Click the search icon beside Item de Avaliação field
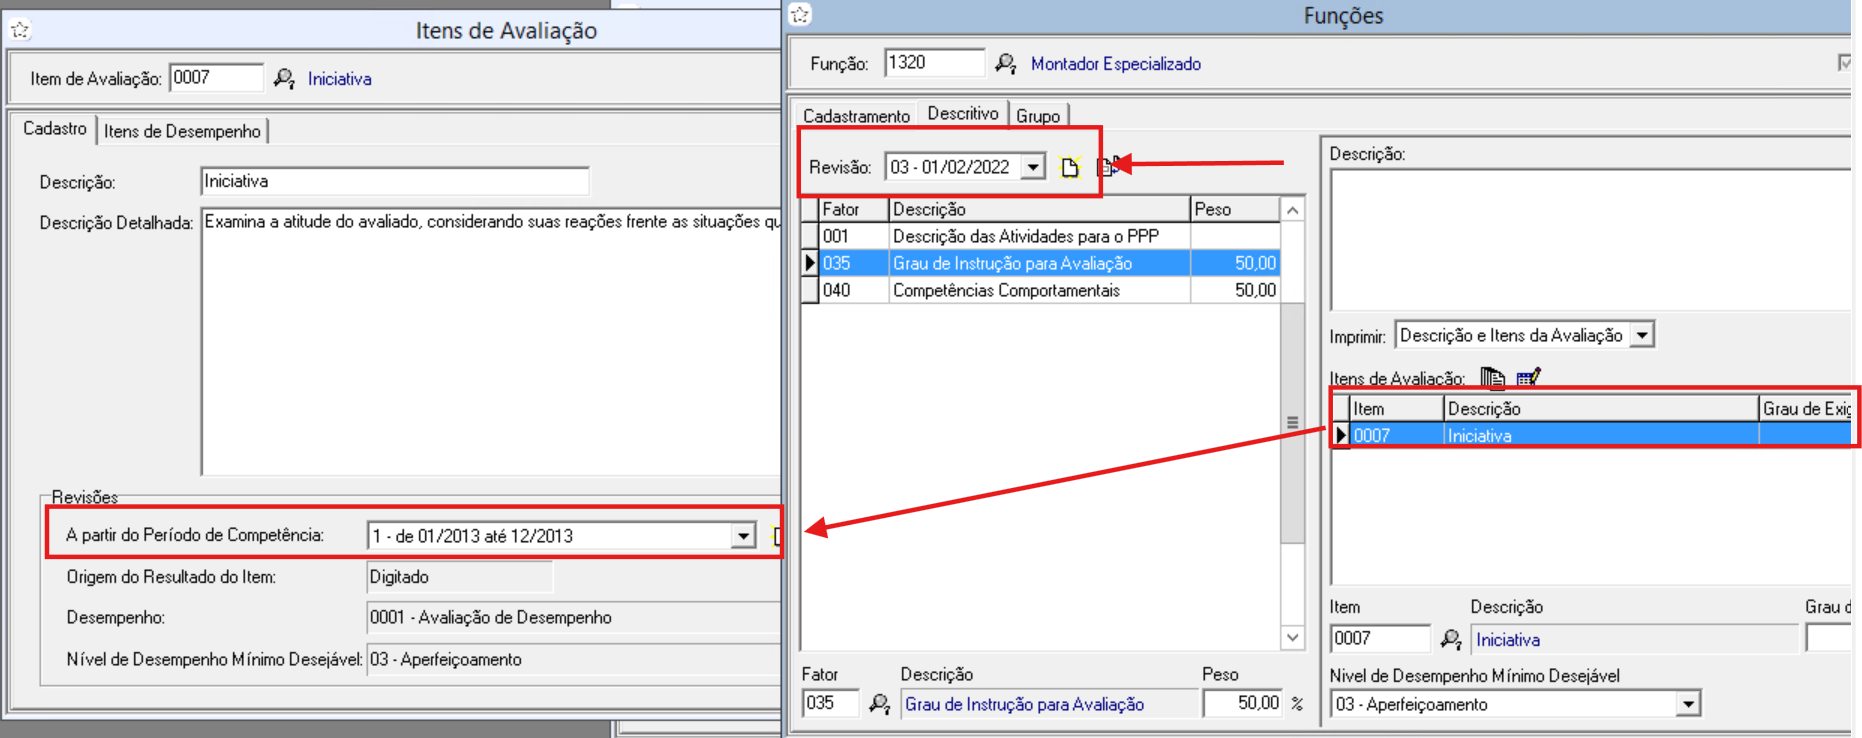 tap(284, 78)
